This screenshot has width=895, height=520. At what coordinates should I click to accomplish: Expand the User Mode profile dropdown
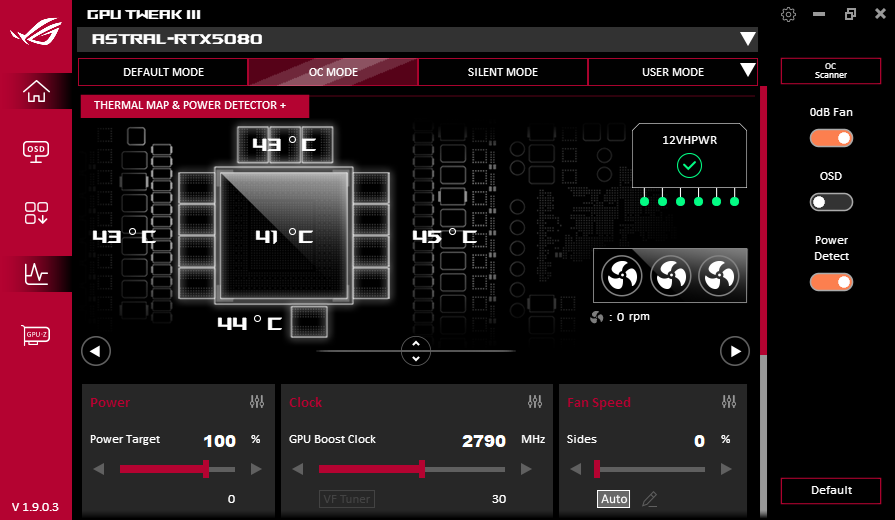coord(747,70)
